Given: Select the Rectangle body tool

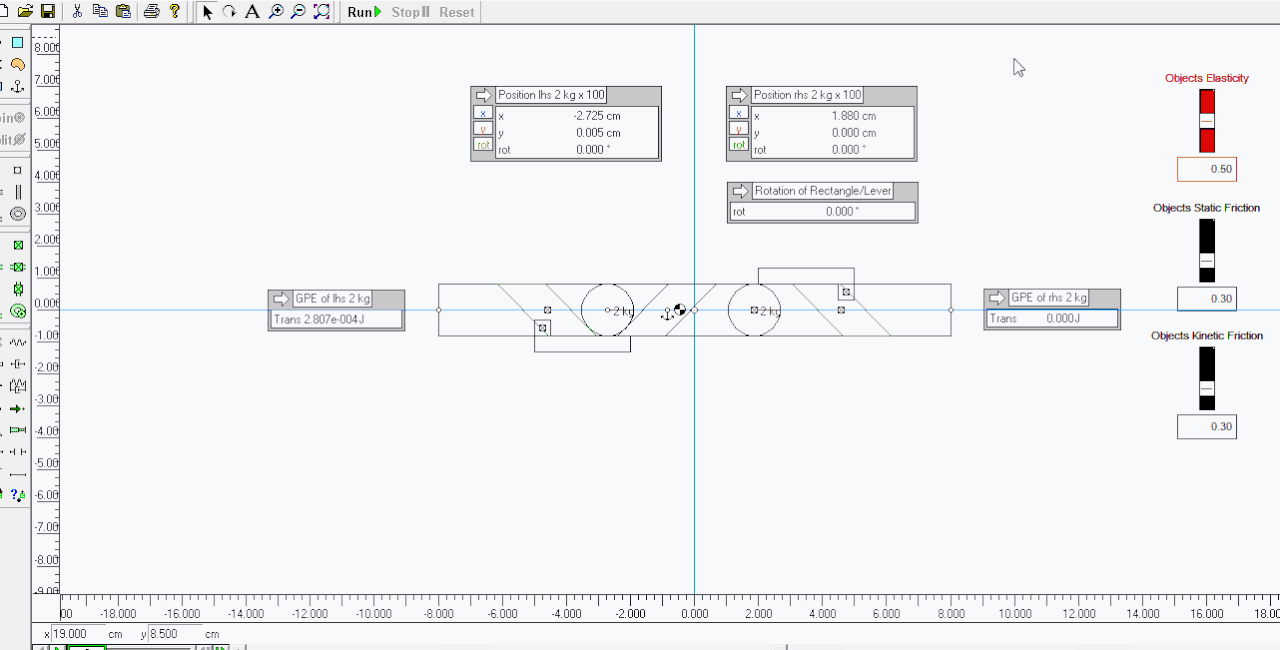Looking at the screenshot, I should [18, 43].
